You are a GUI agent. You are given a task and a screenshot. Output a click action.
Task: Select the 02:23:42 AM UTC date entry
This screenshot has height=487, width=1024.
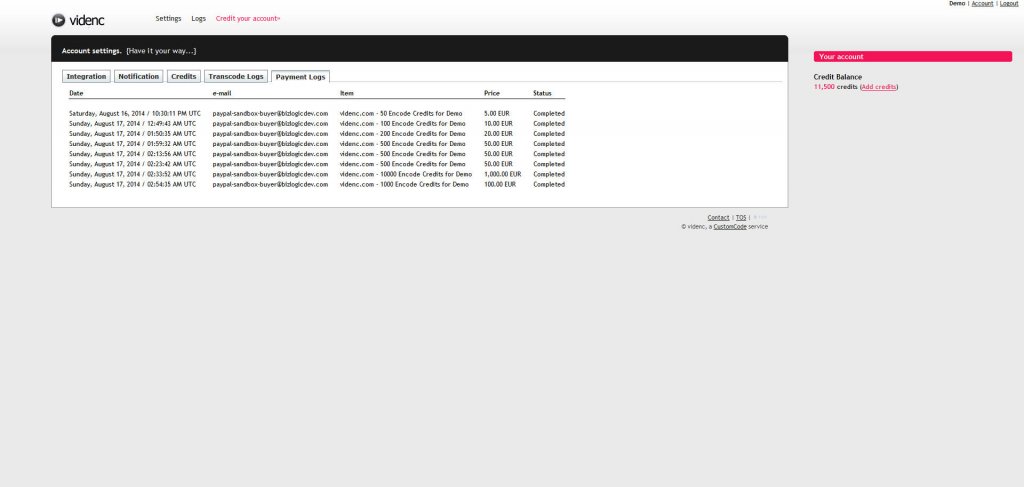(x=133, y=164)
